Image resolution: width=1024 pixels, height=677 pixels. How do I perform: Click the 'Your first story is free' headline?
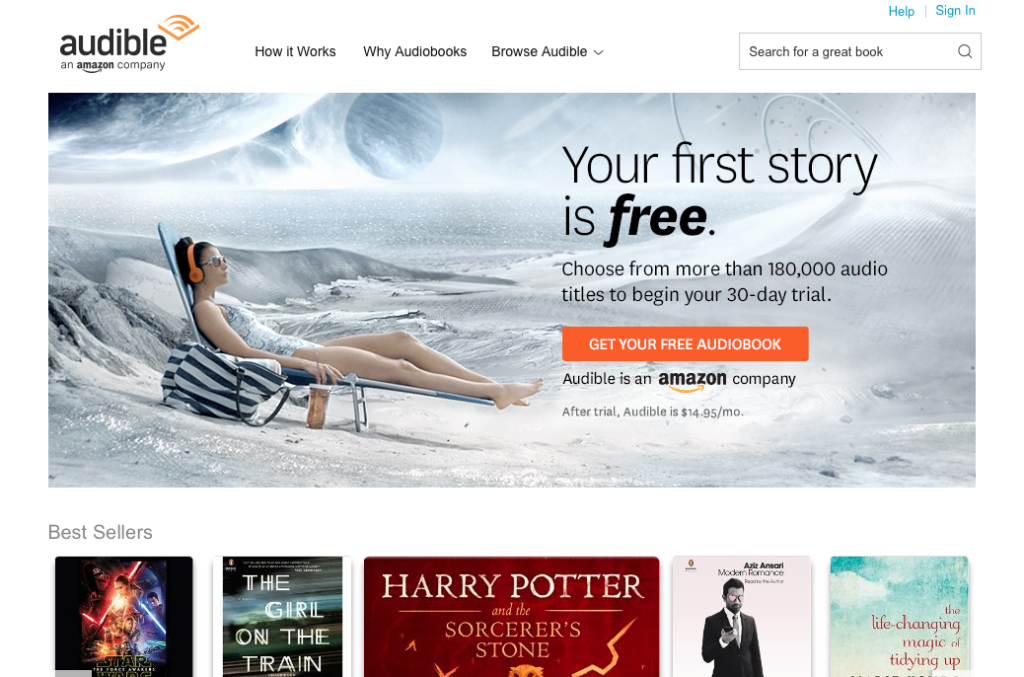(720, 191)
